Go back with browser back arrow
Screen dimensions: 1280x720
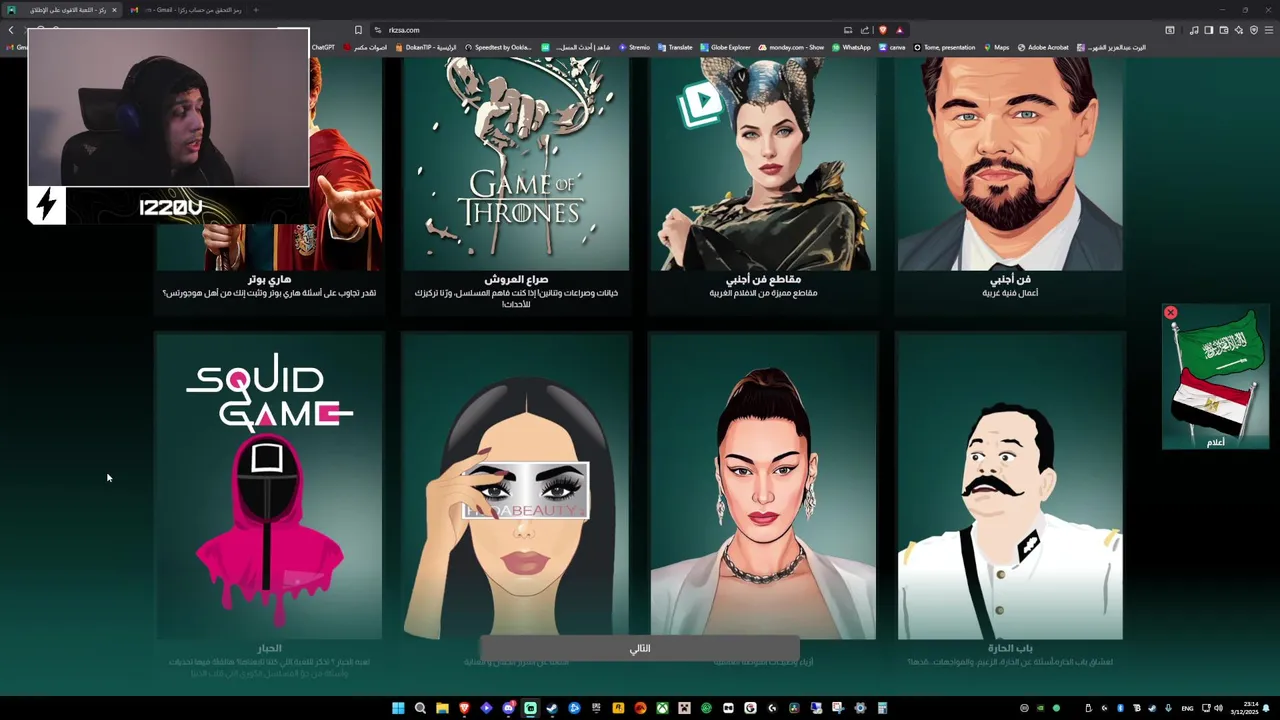[11, 30]
